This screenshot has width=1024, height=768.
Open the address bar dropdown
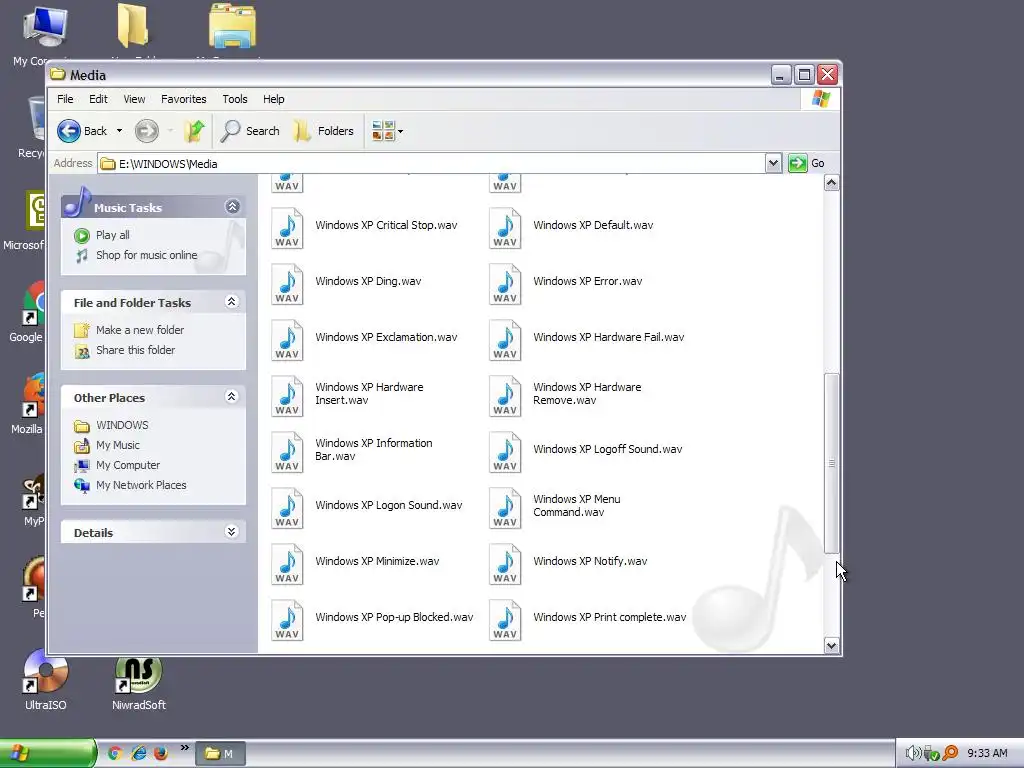(773, 163)
